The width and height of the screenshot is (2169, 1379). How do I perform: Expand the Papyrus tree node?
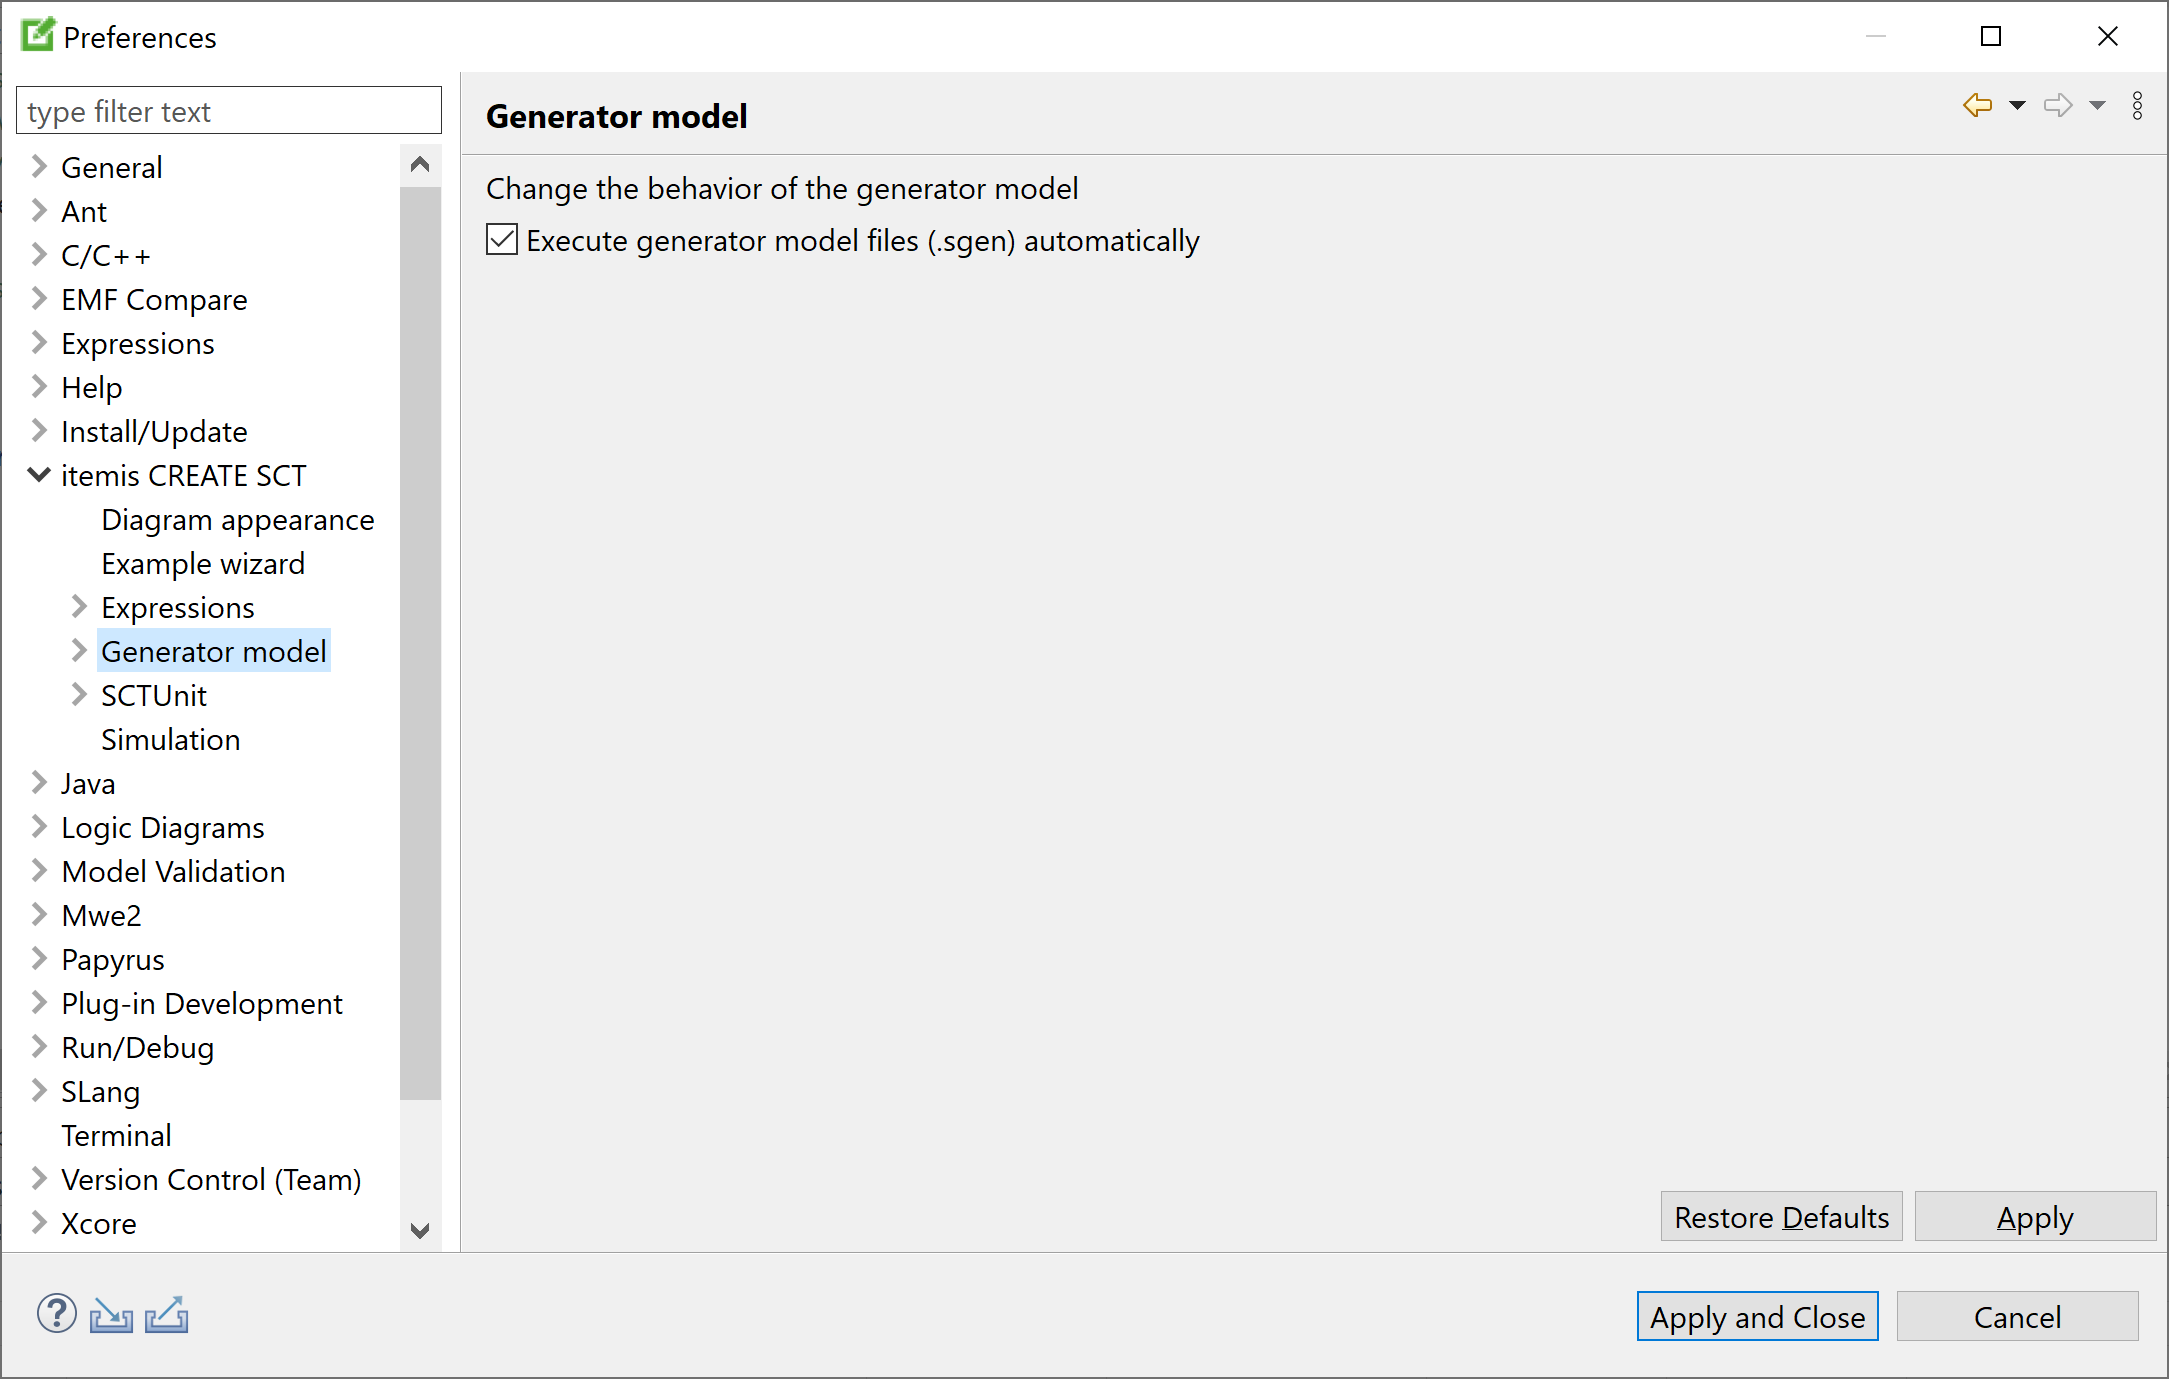pos(39,958)
